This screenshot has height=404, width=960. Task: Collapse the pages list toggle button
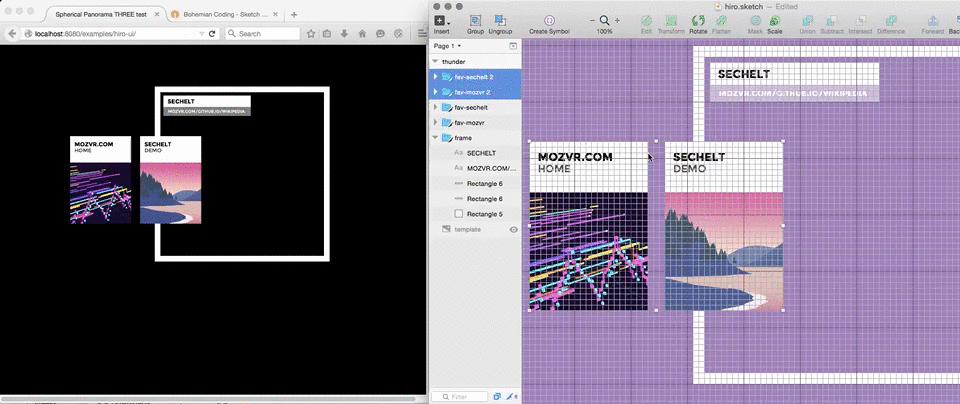click(514, 46)
